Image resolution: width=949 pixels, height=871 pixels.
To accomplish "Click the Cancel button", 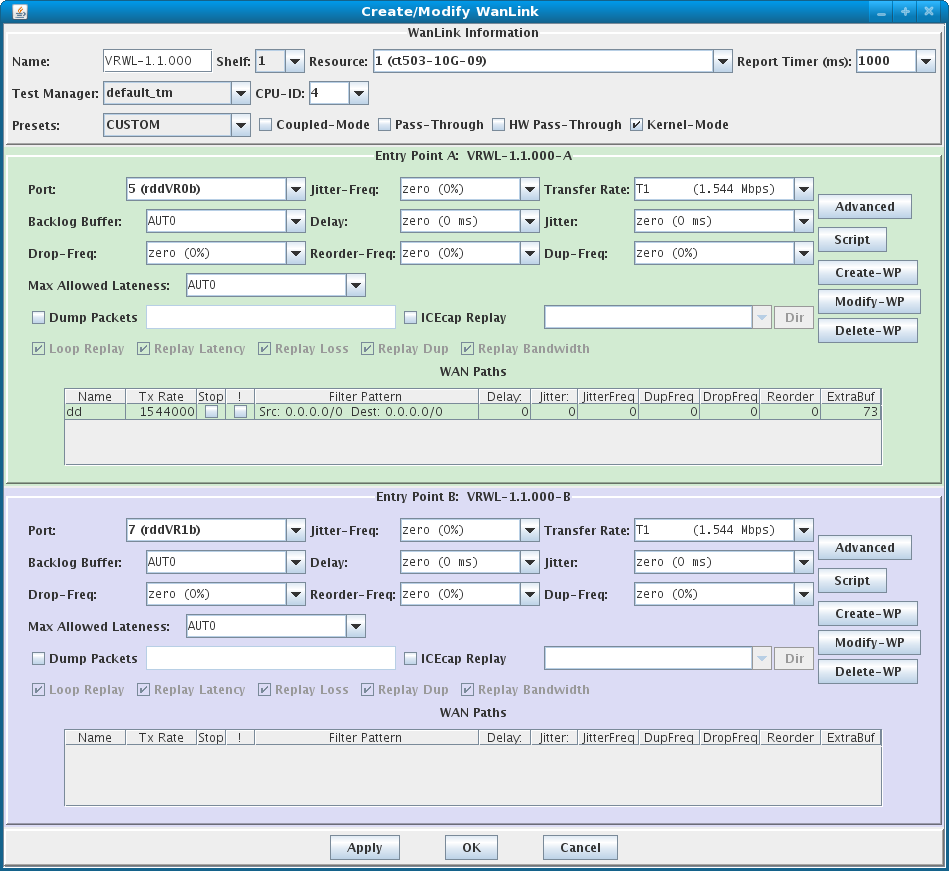I will tap(580, 847).
